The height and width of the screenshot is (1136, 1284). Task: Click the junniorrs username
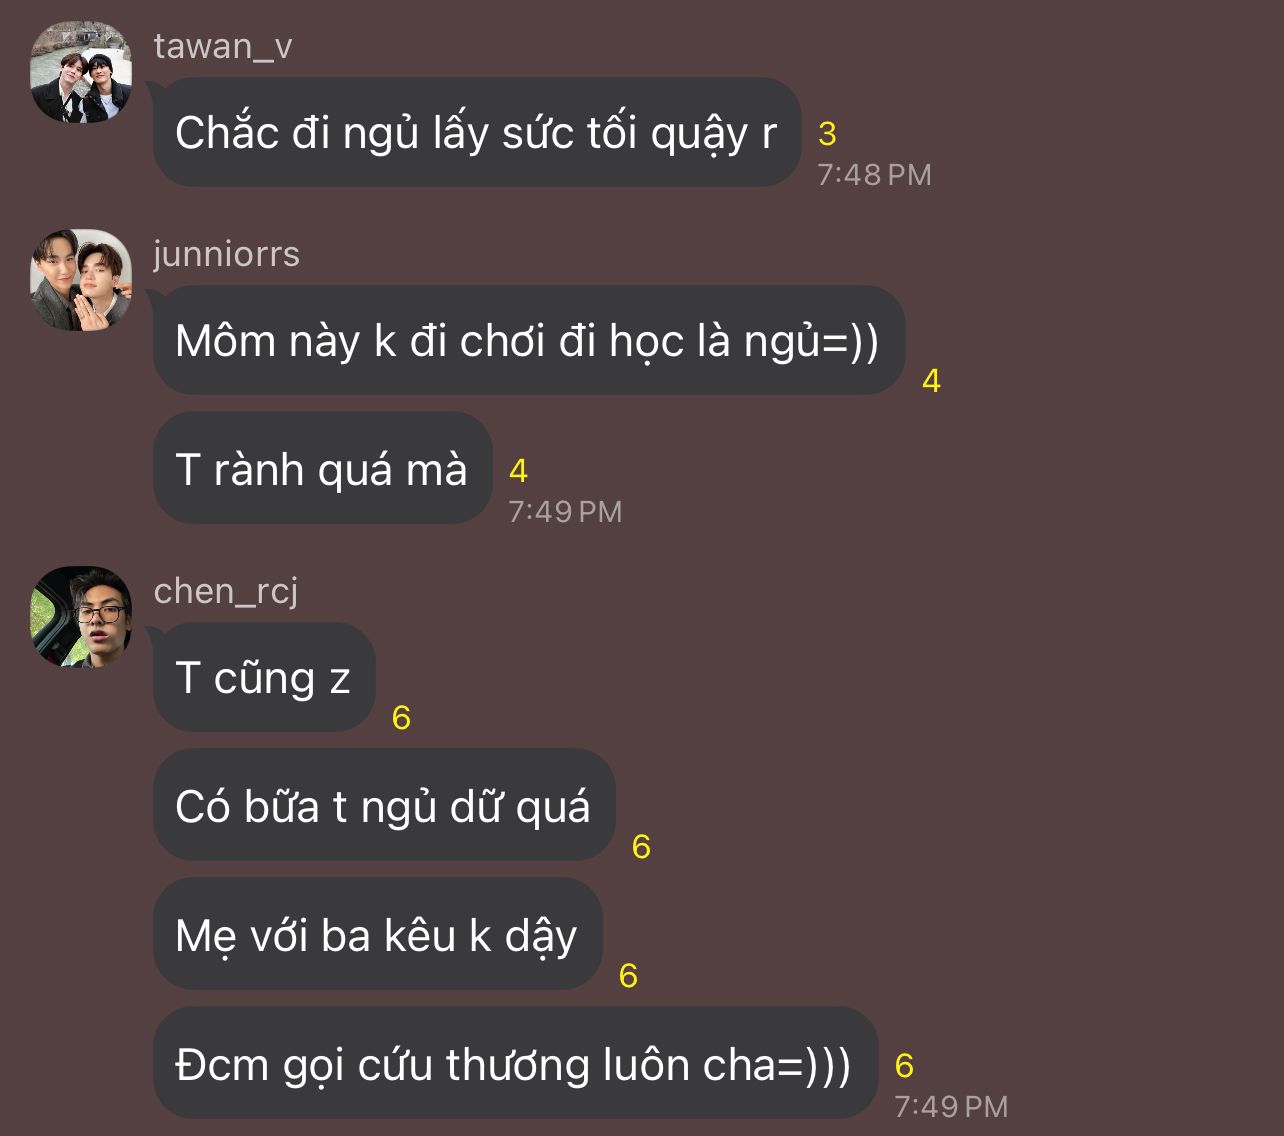coord(227,254)
